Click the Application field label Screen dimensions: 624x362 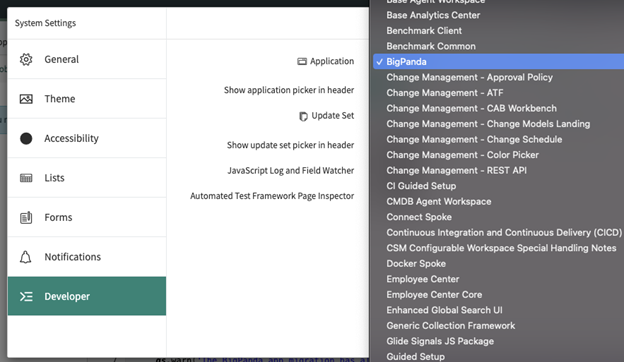[x=332, y=61]
